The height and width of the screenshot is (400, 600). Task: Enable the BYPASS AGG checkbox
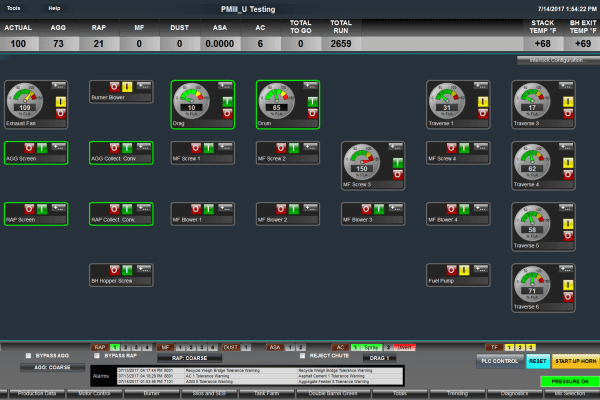pyautogui.click(x=29, y=355)
